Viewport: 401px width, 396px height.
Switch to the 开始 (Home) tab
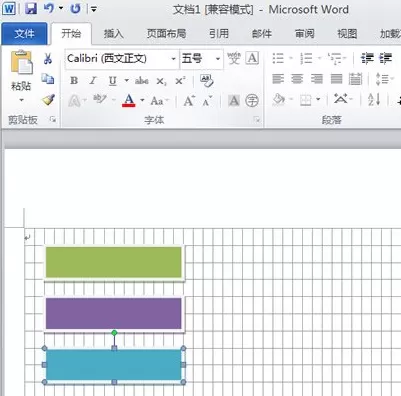click(x=71, y=34)
